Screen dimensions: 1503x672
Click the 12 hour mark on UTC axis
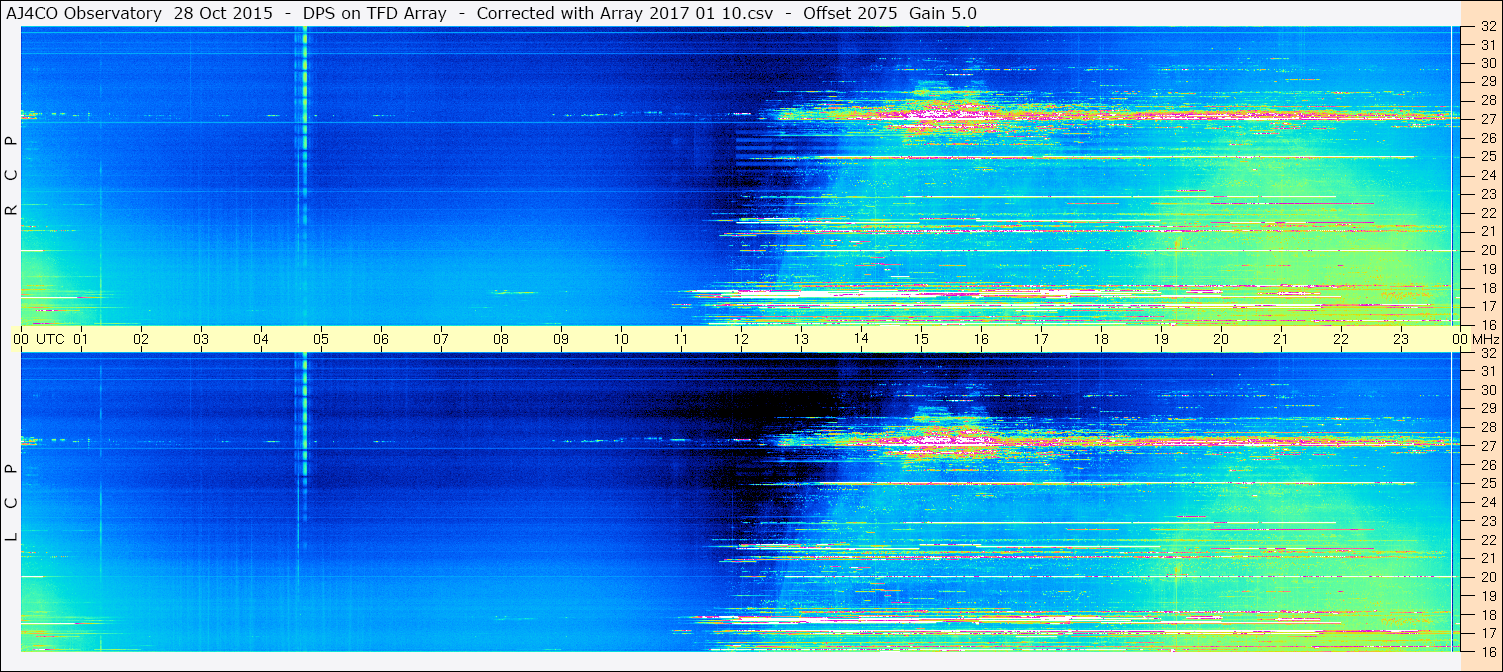741,339
